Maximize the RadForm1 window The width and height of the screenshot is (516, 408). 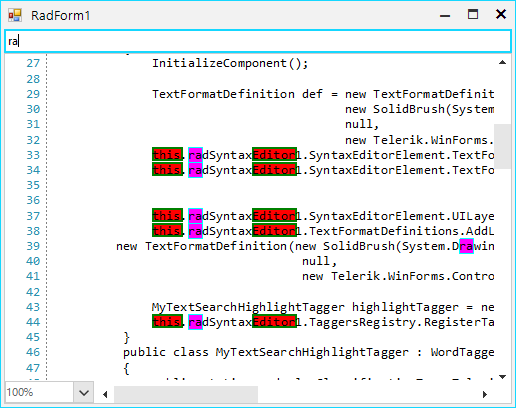click(473, 15)
